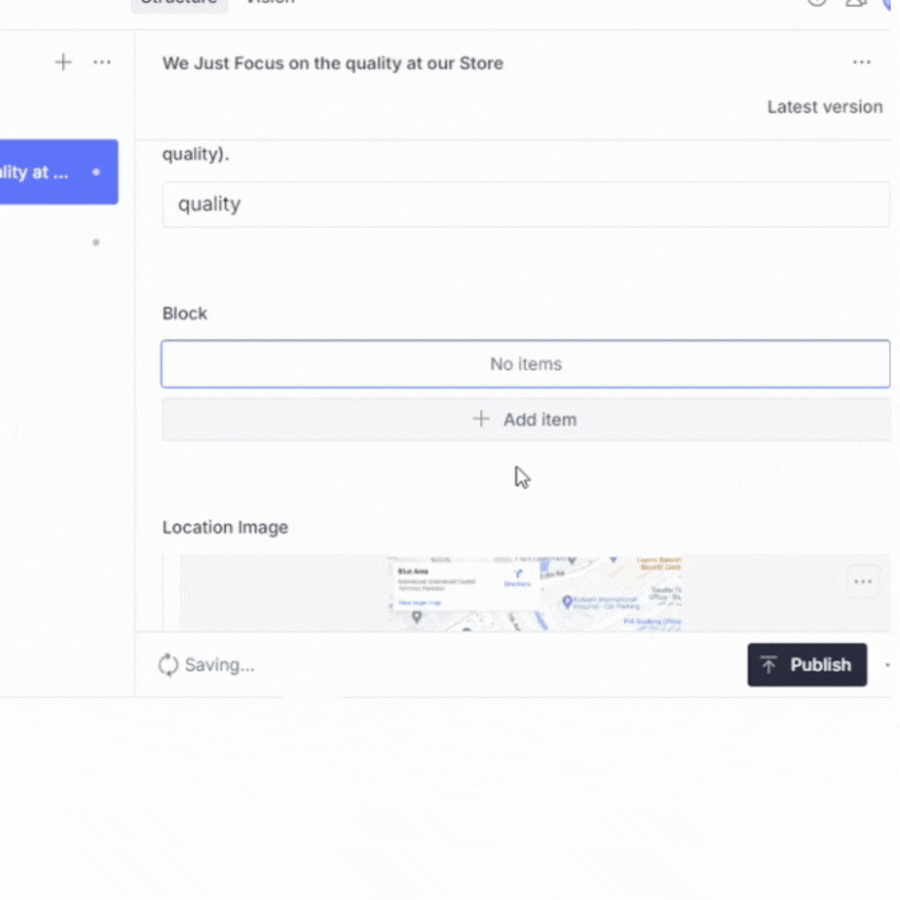Viewport: 900px width, 900px height.
Task: Publish the document
Action: click(807, 665)
